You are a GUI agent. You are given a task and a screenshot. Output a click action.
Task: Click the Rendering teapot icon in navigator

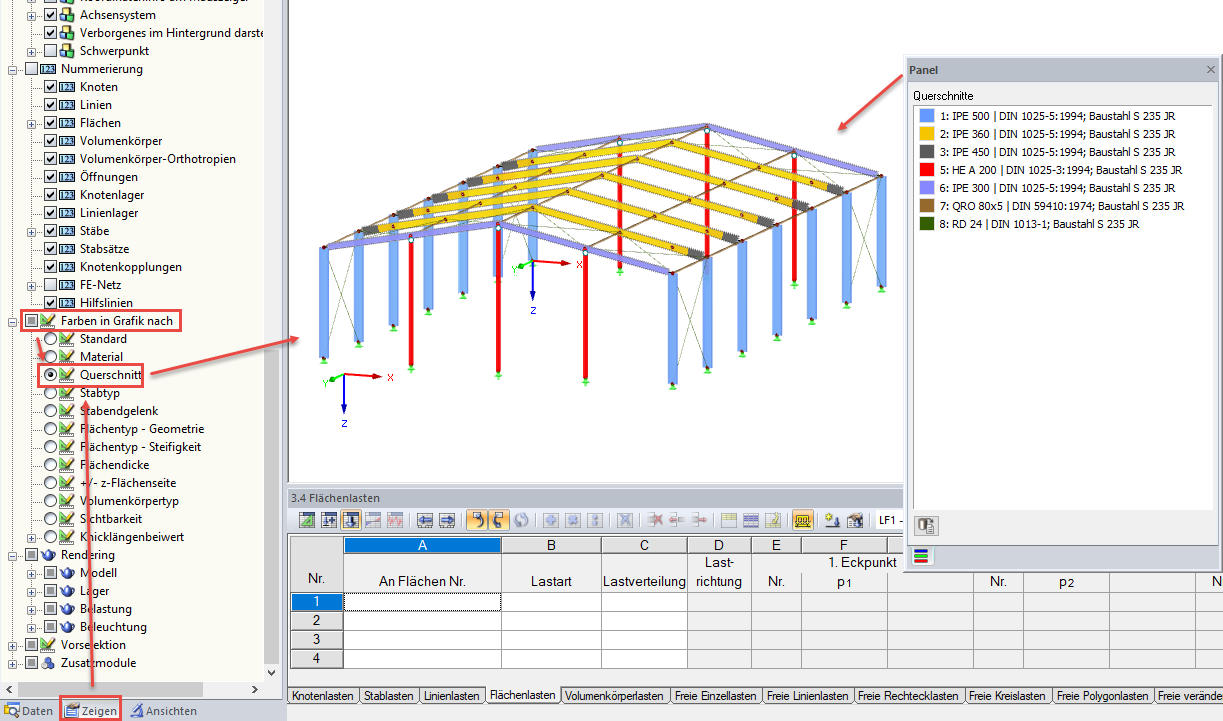pos(49,555)
